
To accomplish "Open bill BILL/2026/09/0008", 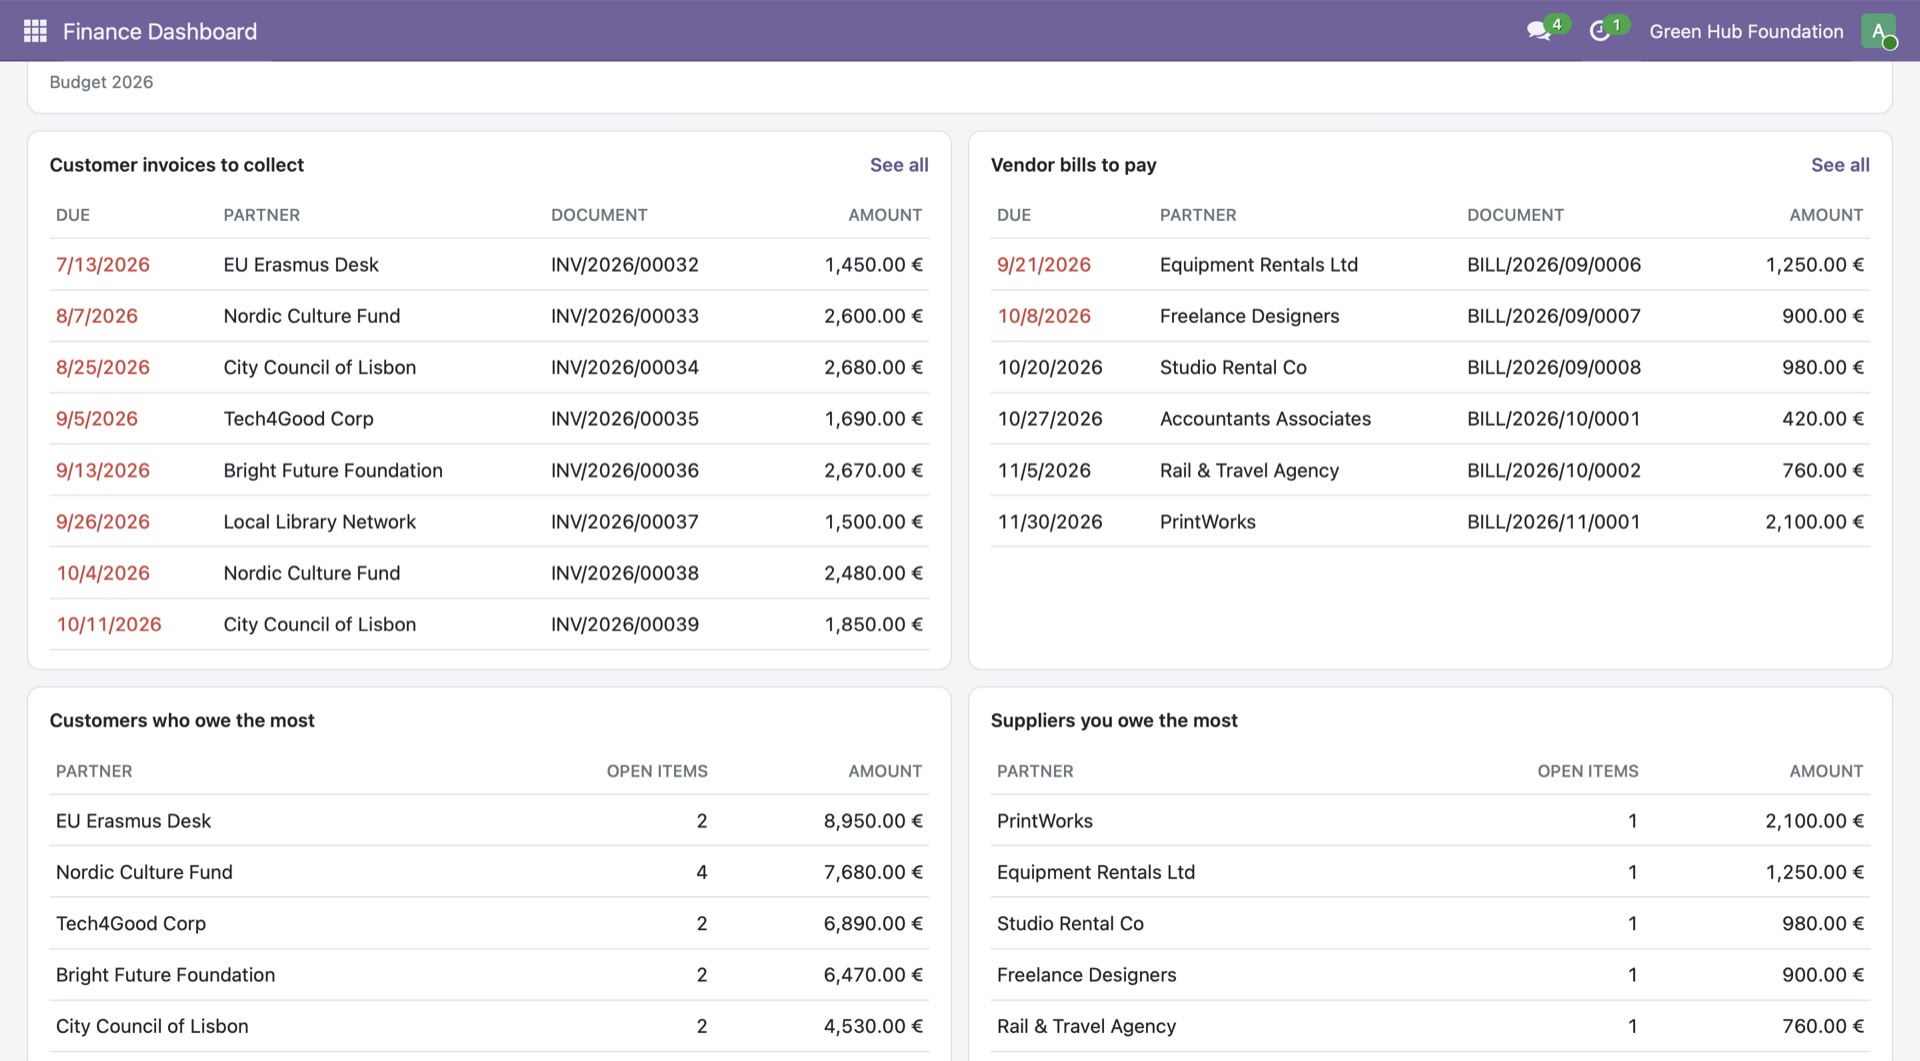I will point(1554,367).
